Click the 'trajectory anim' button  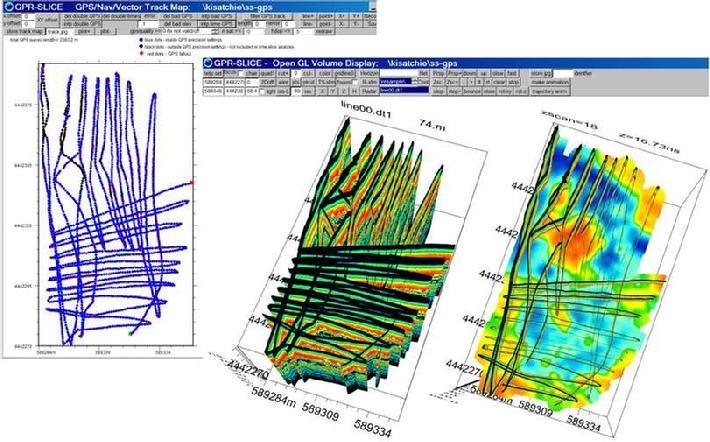click(x=550, y=91)
